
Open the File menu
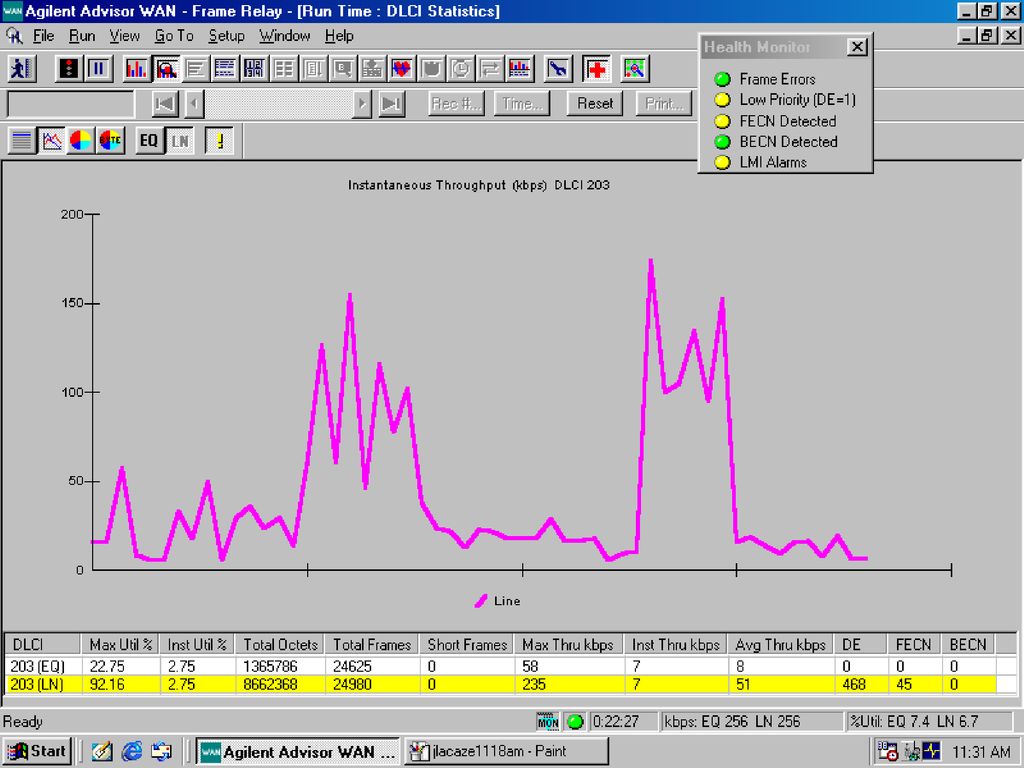tap(44, 36)
